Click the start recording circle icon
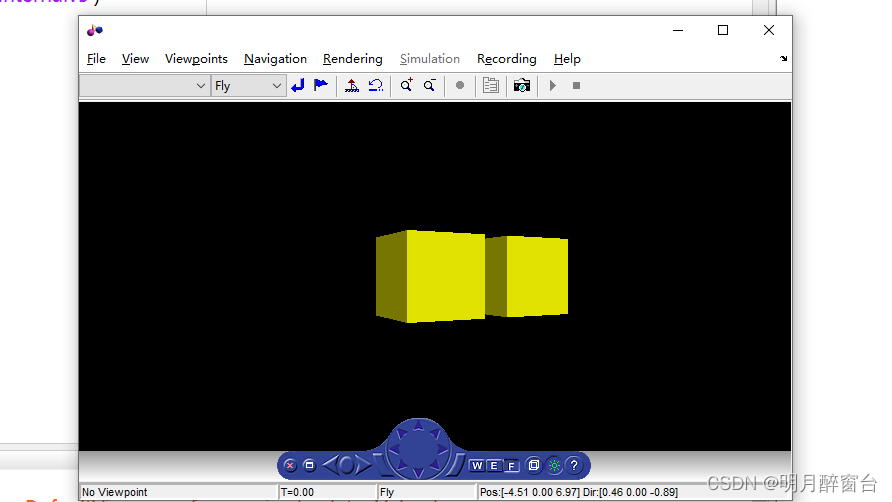 click(460, 85)
